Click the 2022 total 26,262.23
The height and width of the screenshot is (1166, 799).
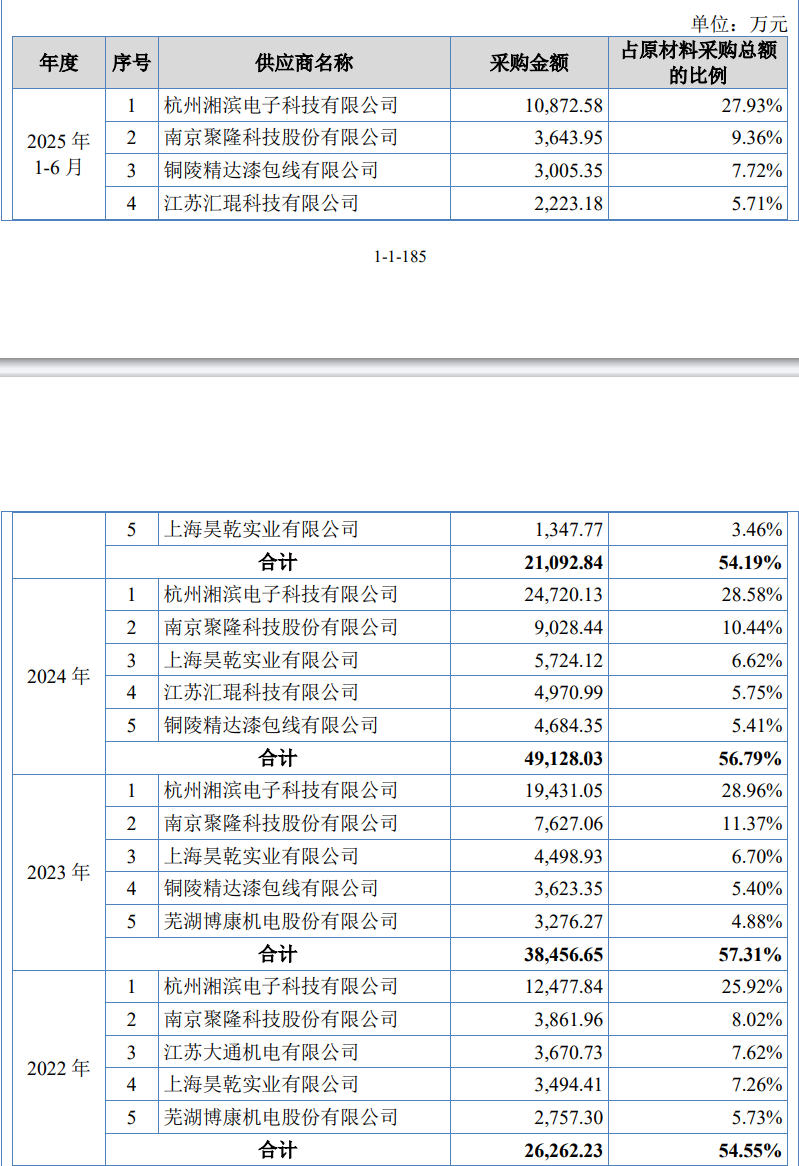pyautogui.click(x=561, y=1150)
